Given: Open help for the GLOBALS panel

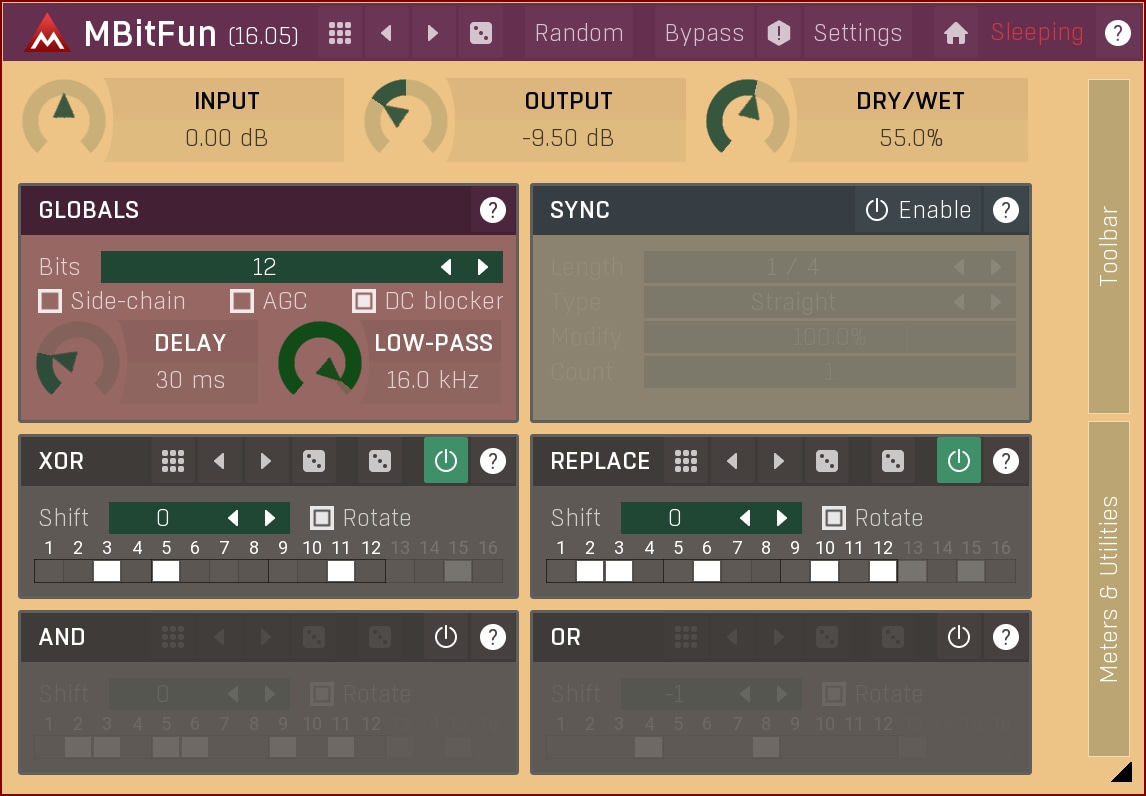Looking at the screenshot, I should click(493, 210).
